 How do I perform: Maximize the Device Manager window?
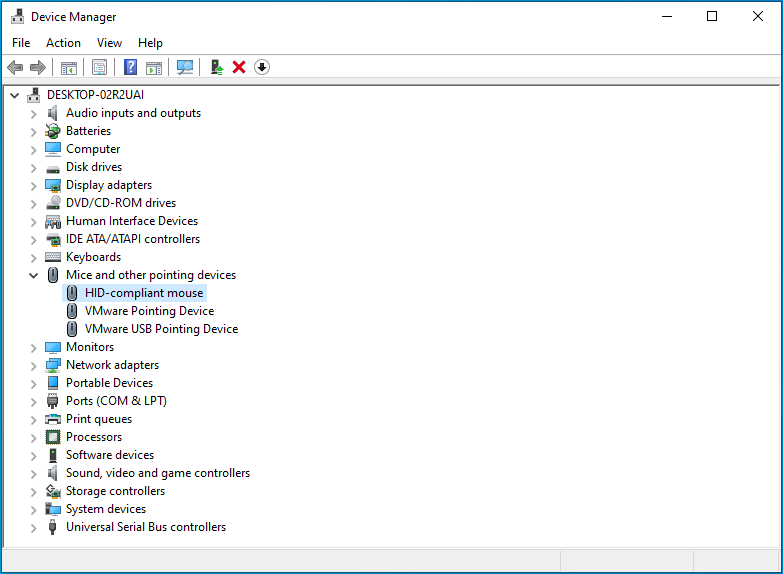(x=712, y=16)
